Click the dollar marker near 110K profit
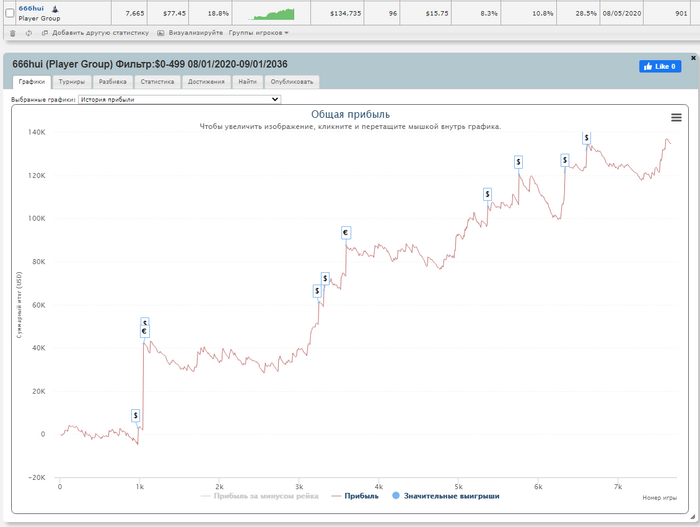 click(488, 194)
